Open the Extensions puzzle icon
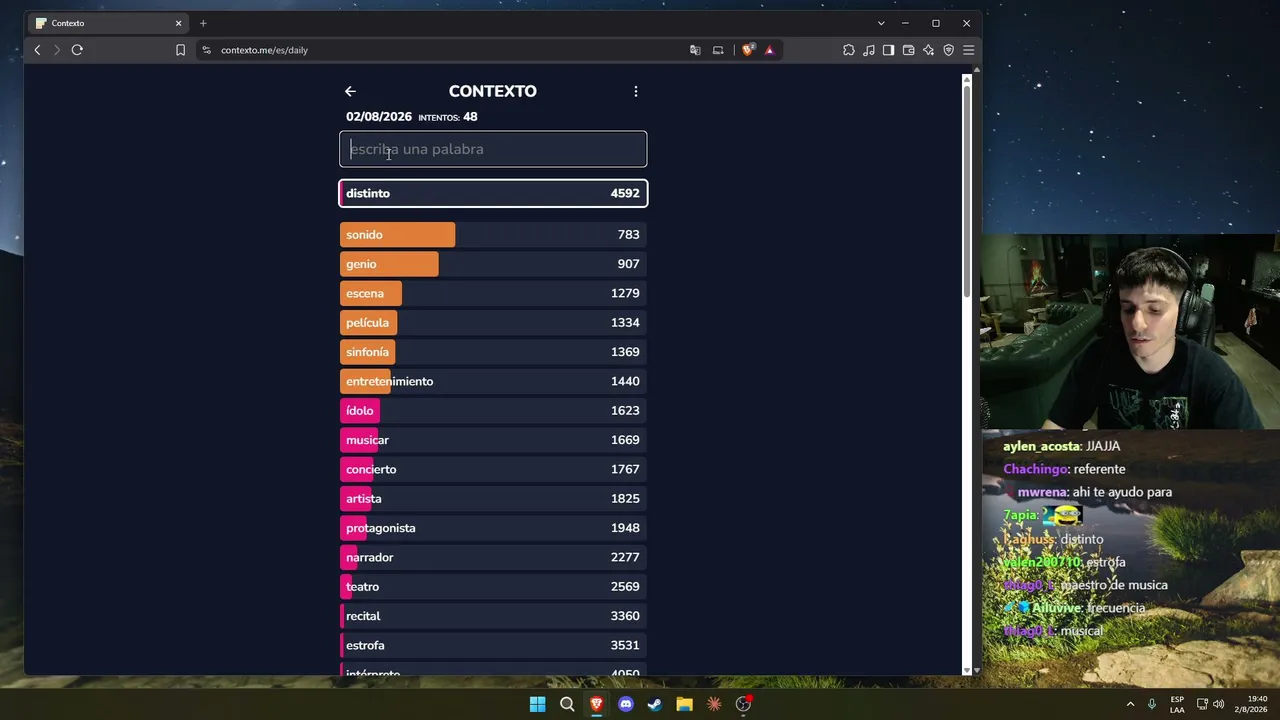Screen dimensions: 1280x720 tap(849, 50)
